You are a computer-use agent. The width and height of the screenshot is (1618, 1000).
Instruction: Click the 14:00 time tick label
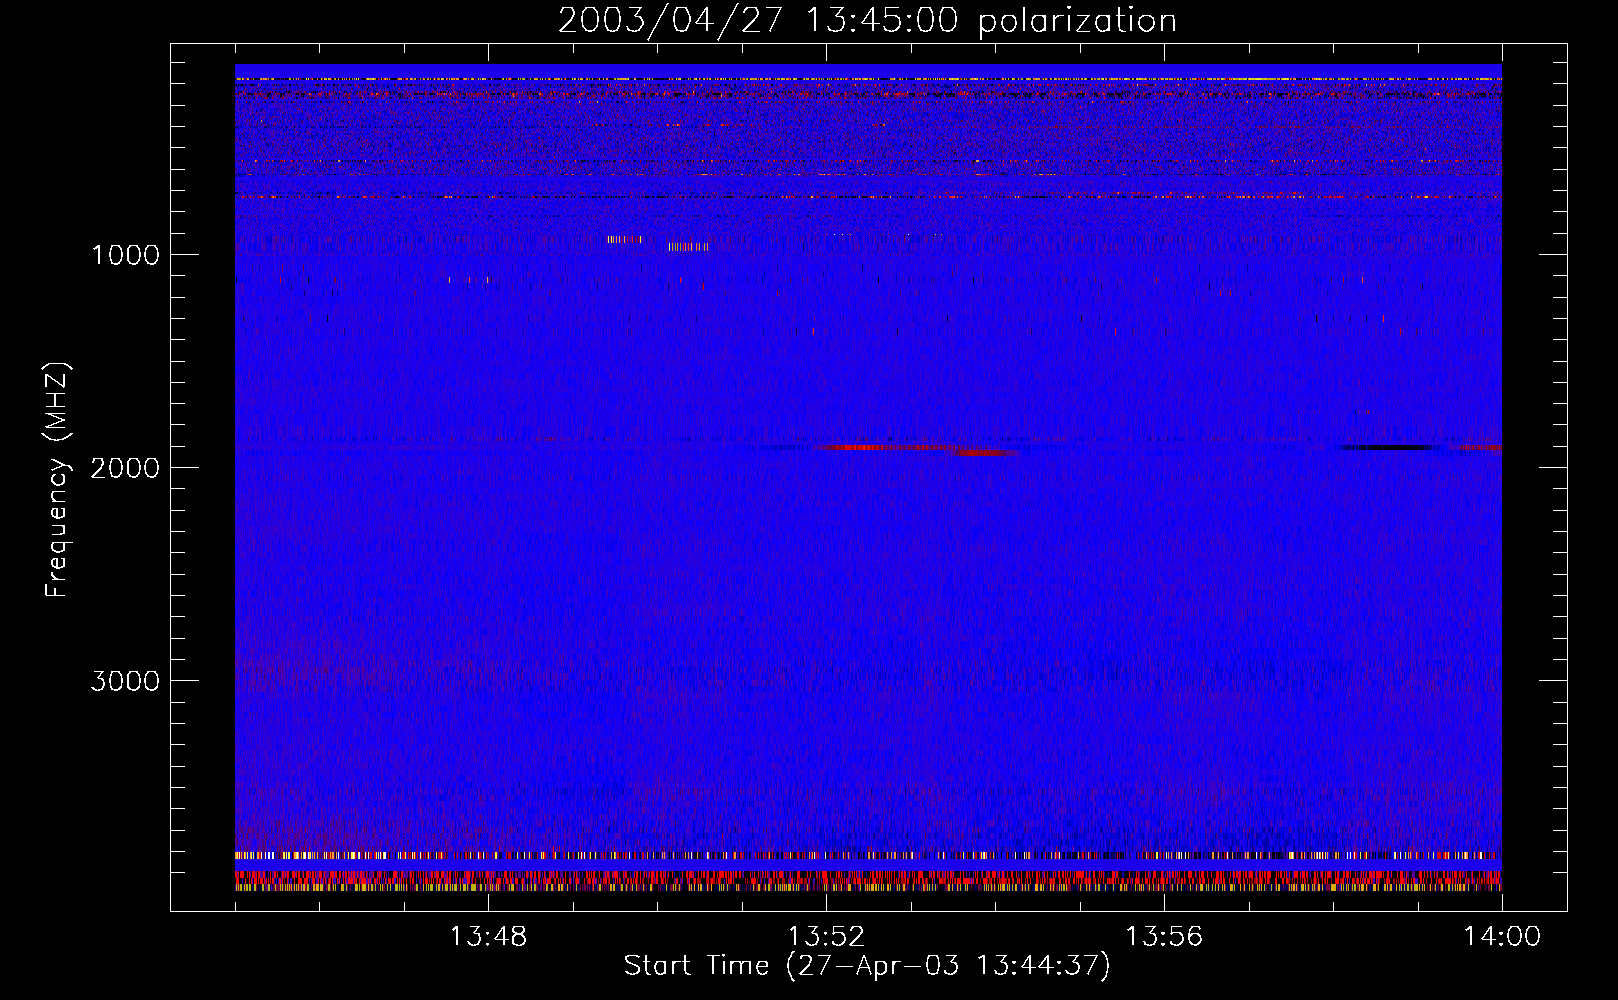[1502, 937]
